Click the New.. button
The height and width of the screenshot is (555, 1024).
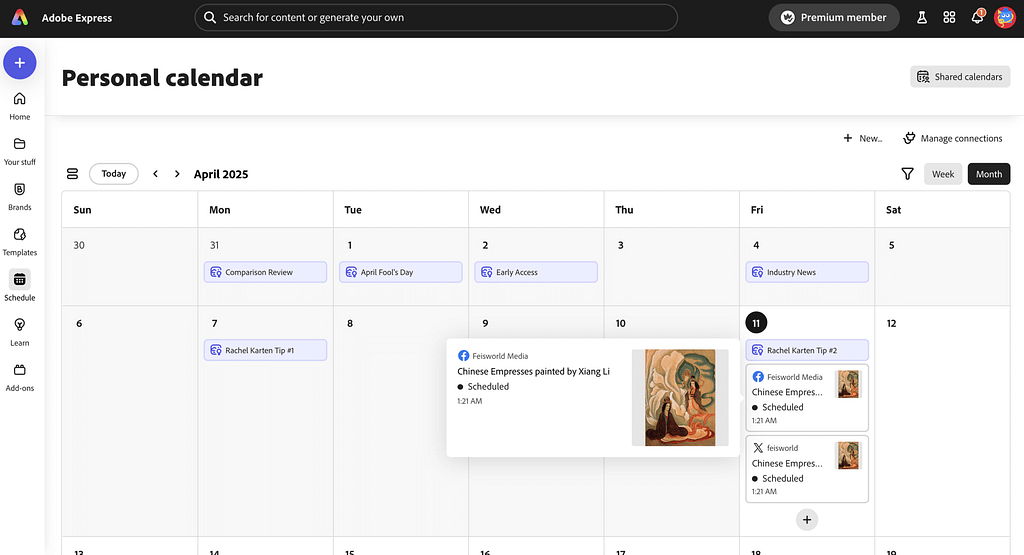[862, 138]
